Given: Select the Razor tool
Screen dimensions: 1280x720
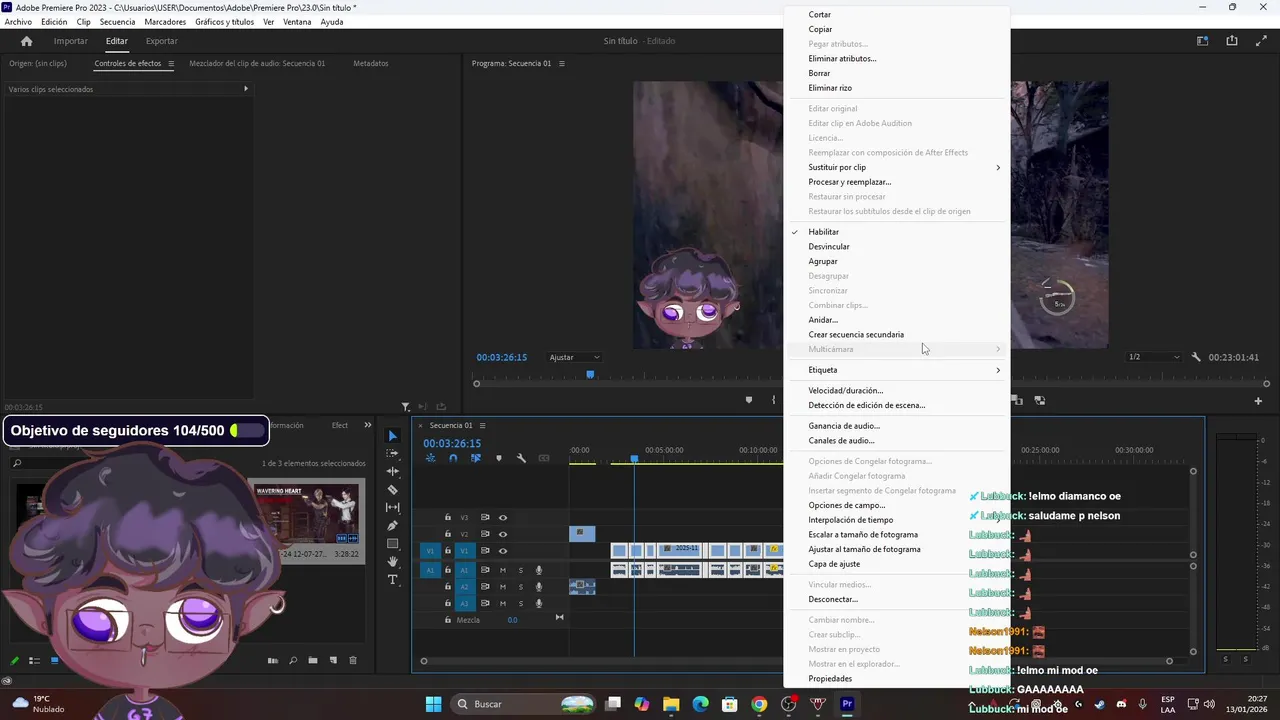Looking at the screenshot, I should click(x=392, y=490).
